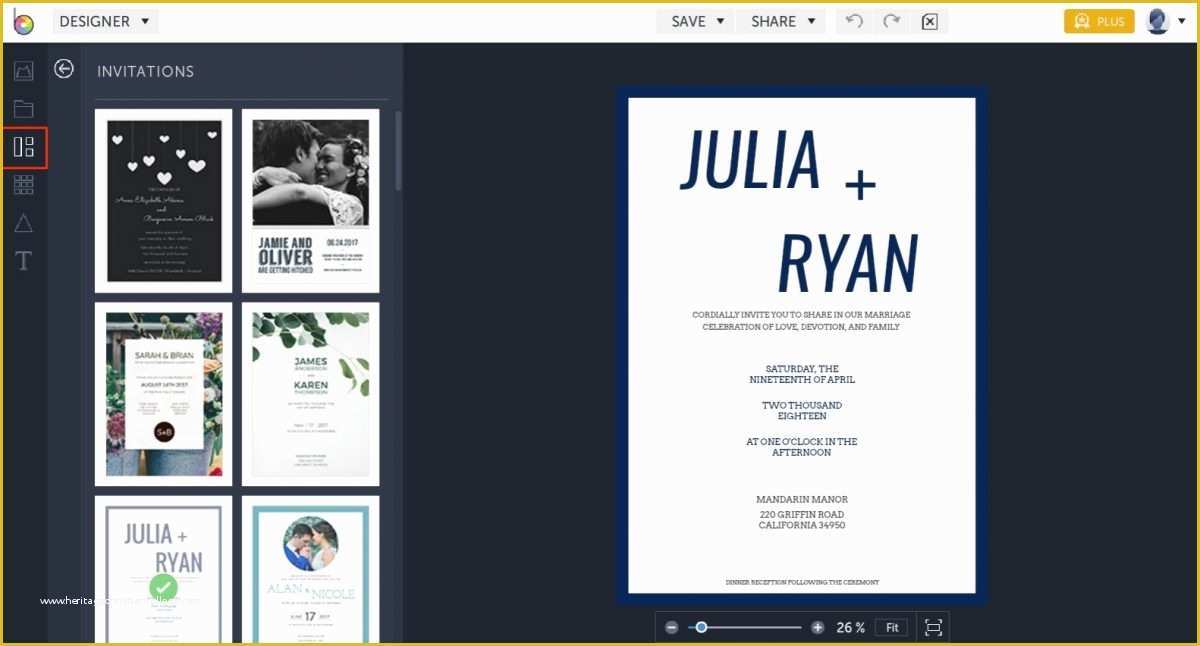This screenshot has width=1200, height=646.
Task: Open the folder sidebar icon
Action: pos(24,109)
